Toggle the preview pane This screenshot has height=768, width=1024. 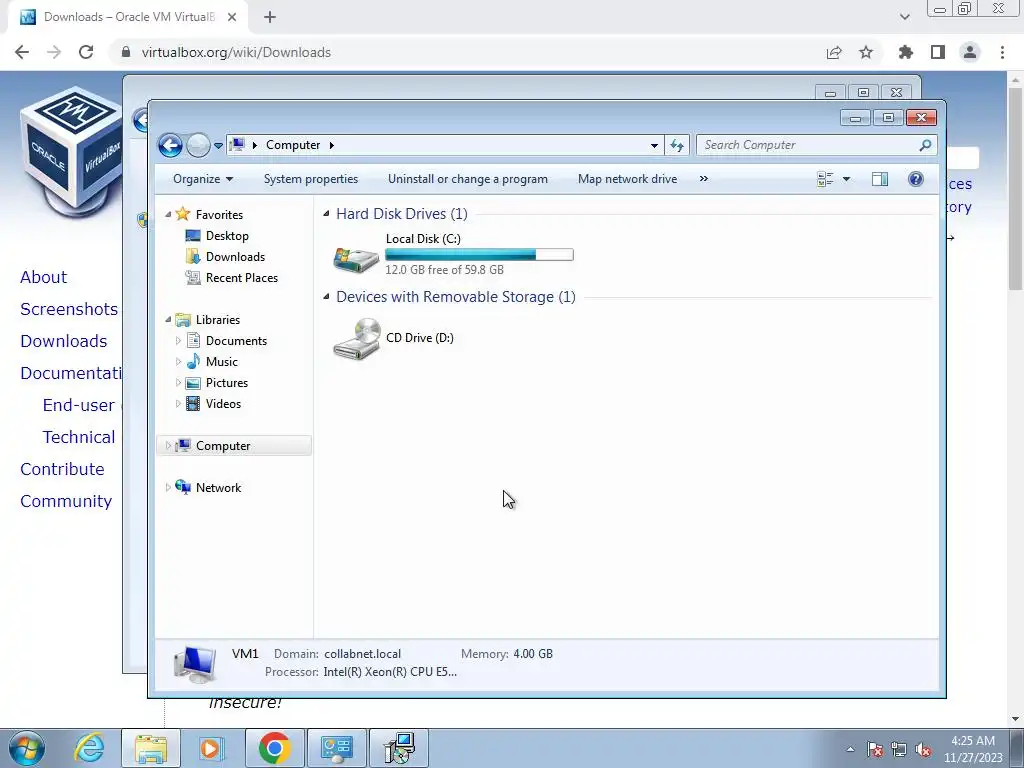[x=880, y=179]
